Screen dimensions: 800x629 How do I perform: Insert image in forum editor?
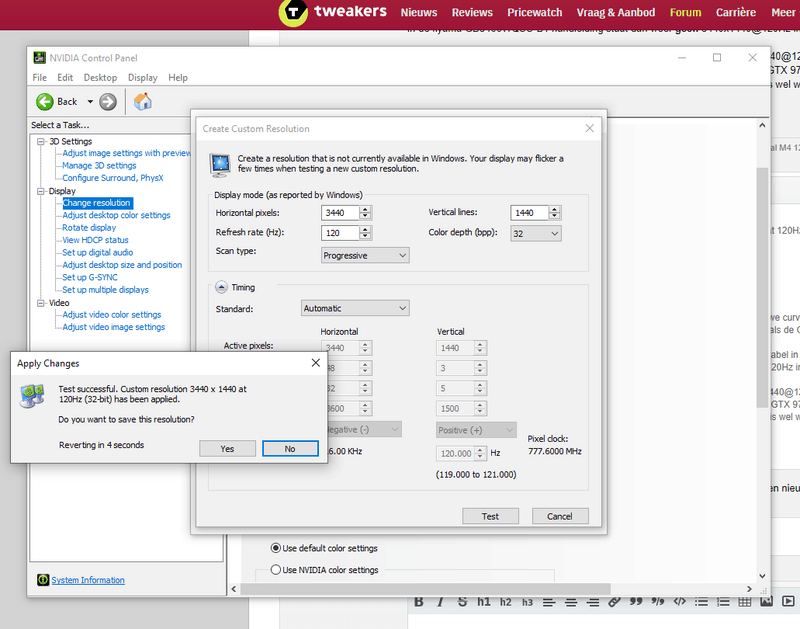766,601
